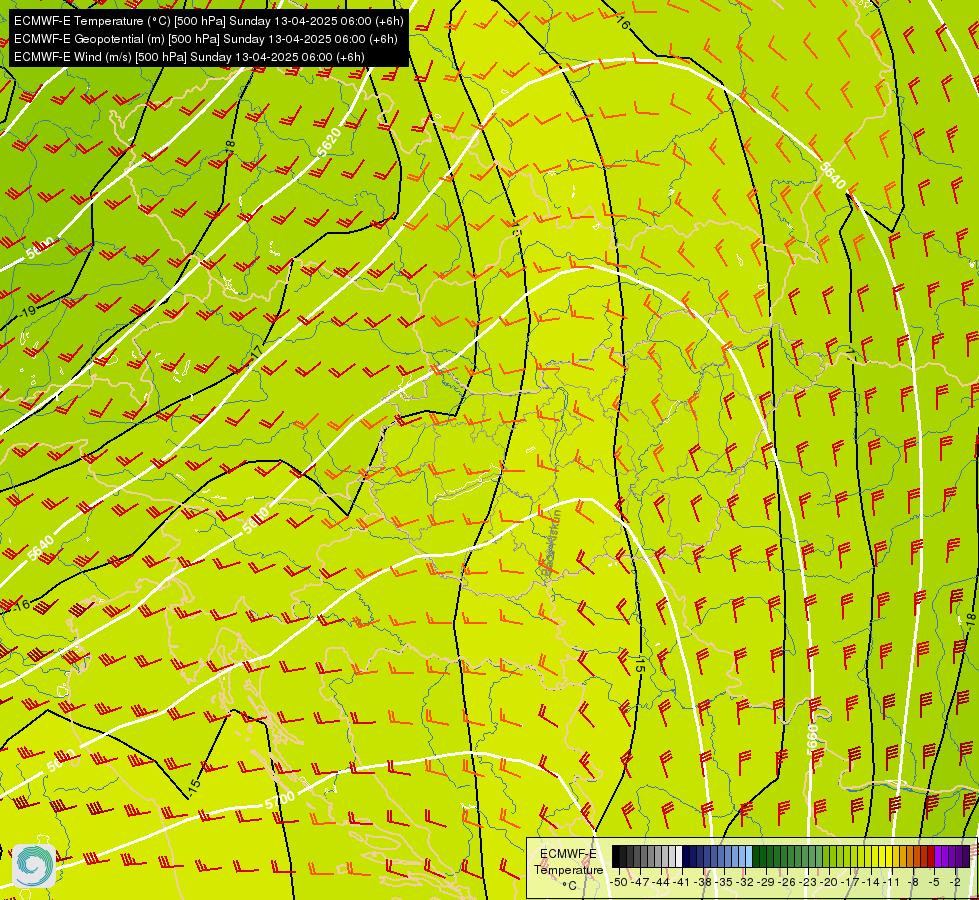Pick the darkest purple last legend swatch
The width and height of the screenshot is (979, 900).
click(966, 856)
